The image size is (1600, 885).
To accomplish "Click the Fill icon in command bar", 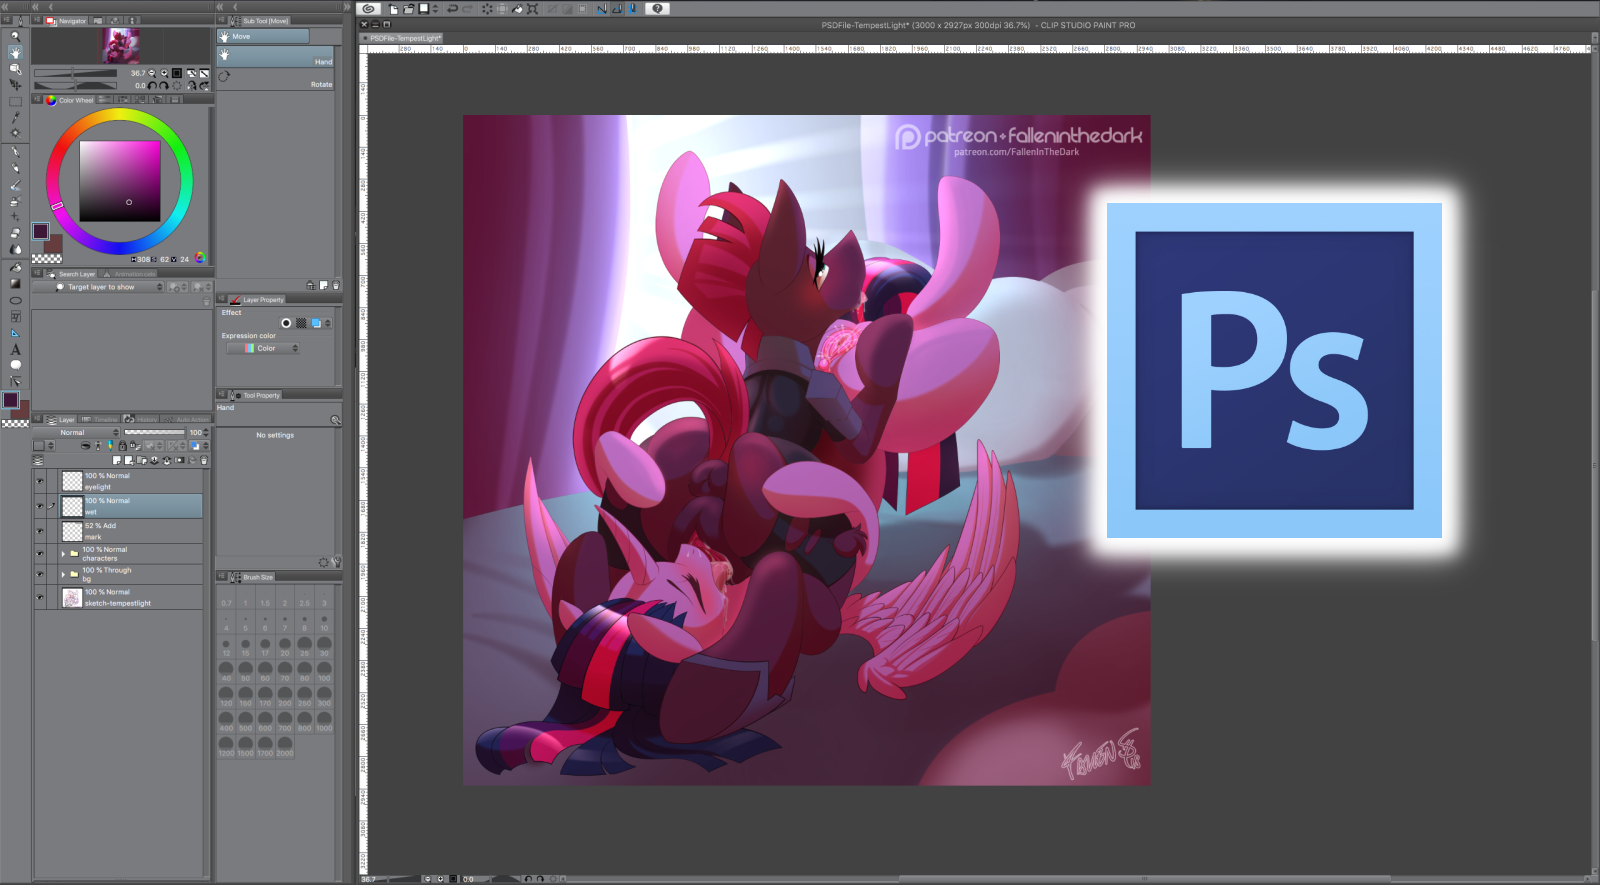I will click(x=517, y=9).
